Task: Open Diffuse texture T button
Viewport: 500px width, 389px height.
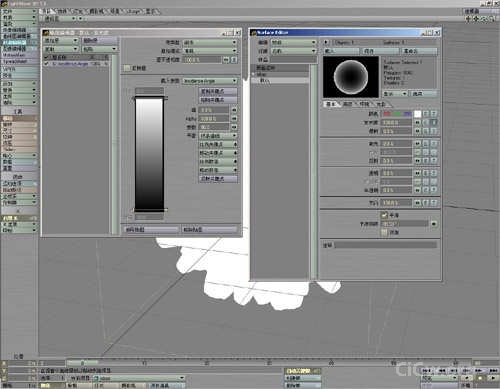Action: pyautogui.click(x=434, y=131)
